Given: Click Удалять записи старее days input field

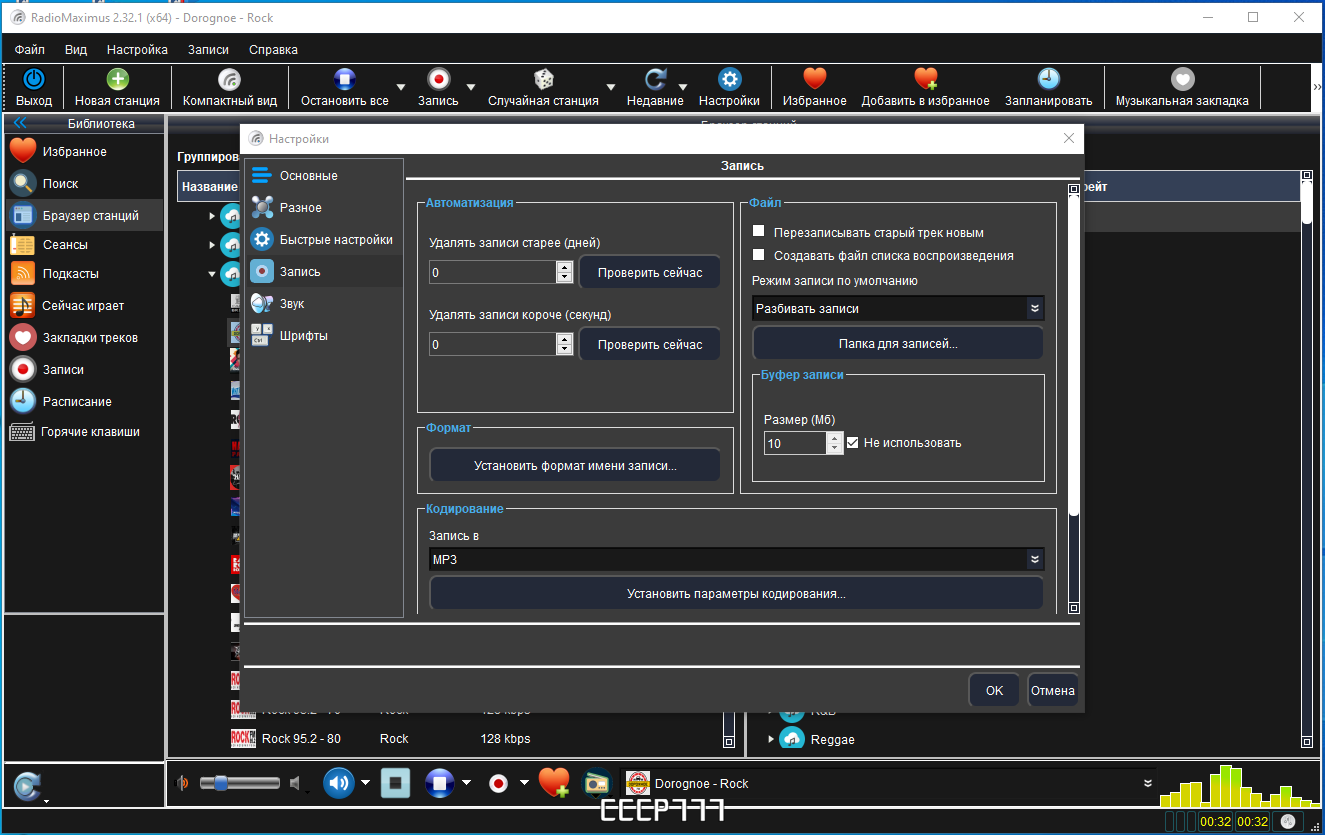Looking at the screenshot, I should (x=493, y=272).
